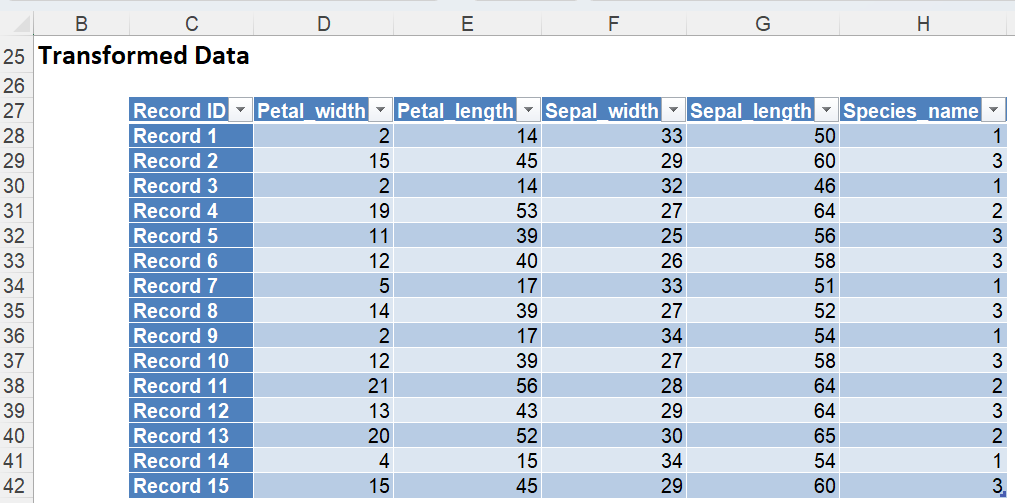Select the Record 10 row label cell
The width and height of the screenshot is (1015, 503).
click(191, 361)
